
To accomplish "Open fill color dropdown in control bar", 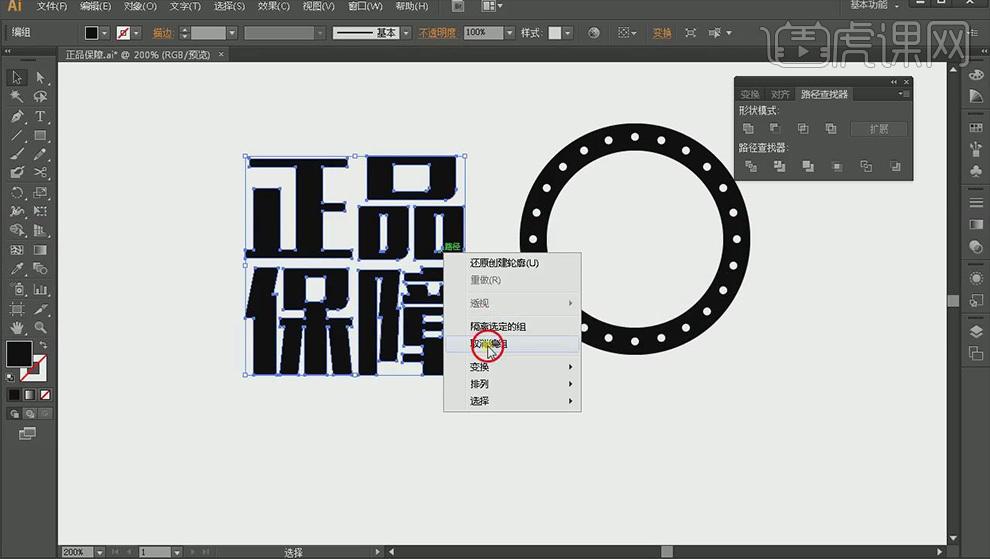I will click(105, 33).
